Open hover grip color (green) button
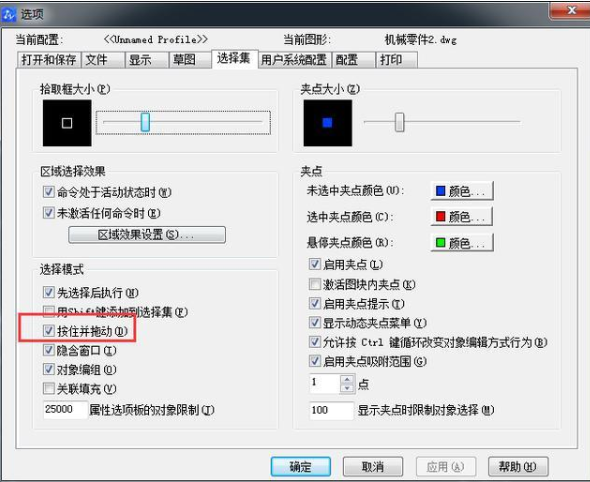This screenshot has width=590, height=482. click(462, 243)
